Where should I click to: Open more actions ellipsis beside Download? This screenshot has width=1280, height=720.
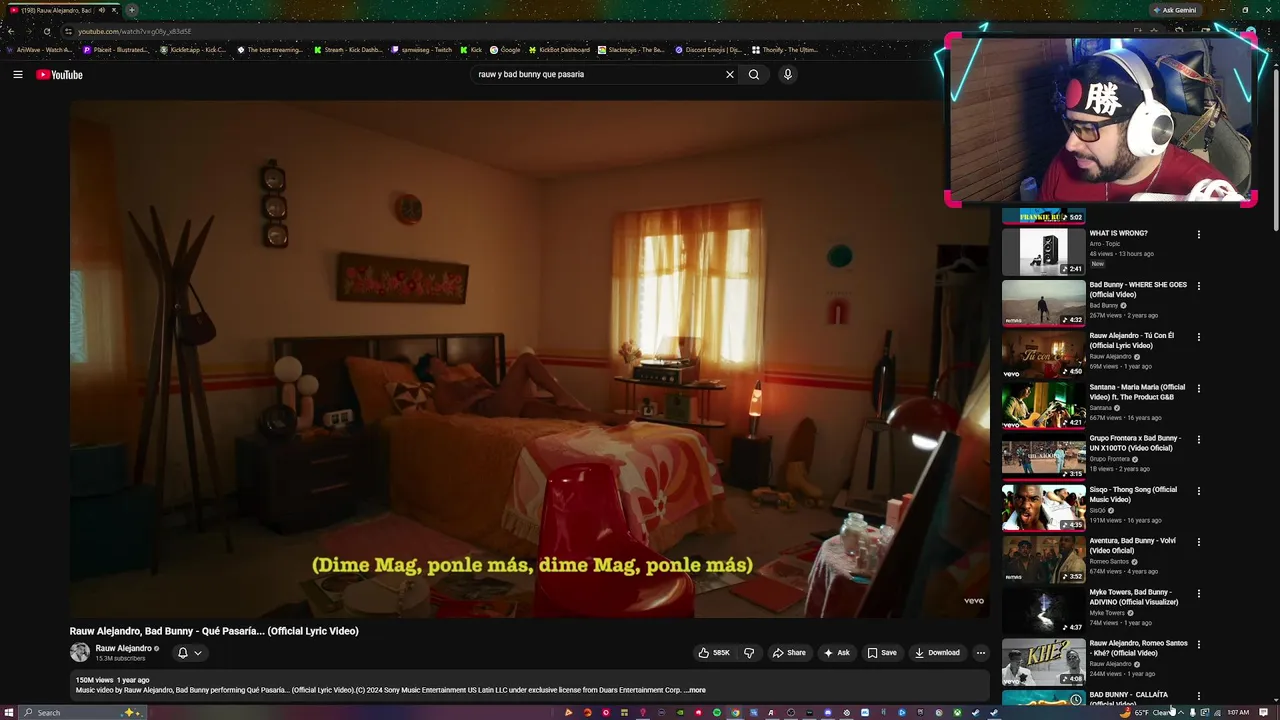(x=980, y=653)
